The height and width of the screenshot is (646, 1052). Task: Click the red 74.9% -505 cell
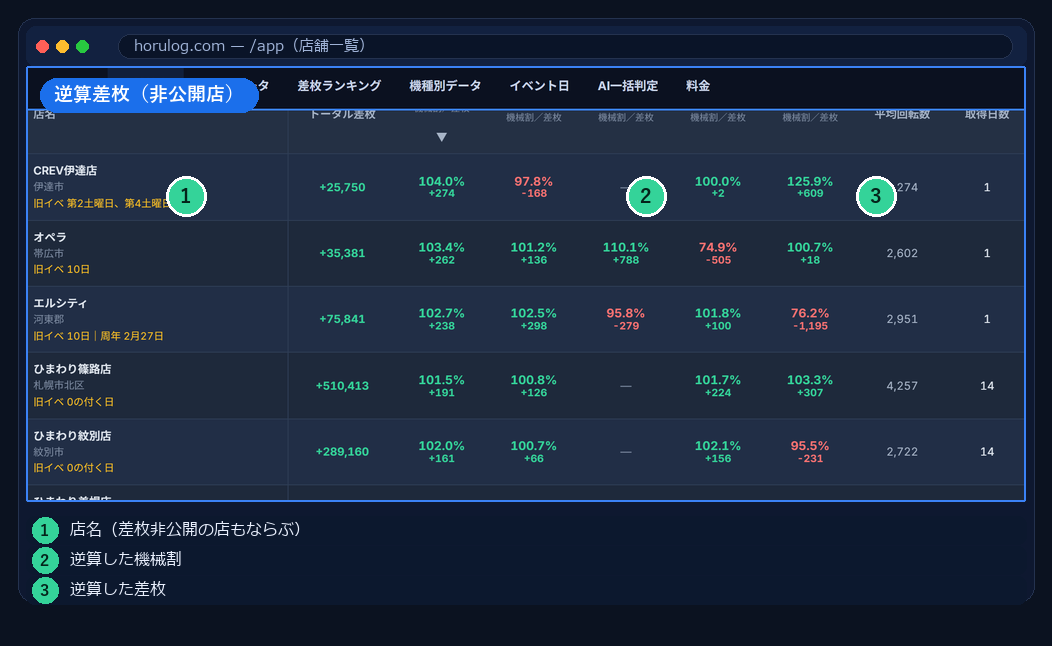point(718,253)
